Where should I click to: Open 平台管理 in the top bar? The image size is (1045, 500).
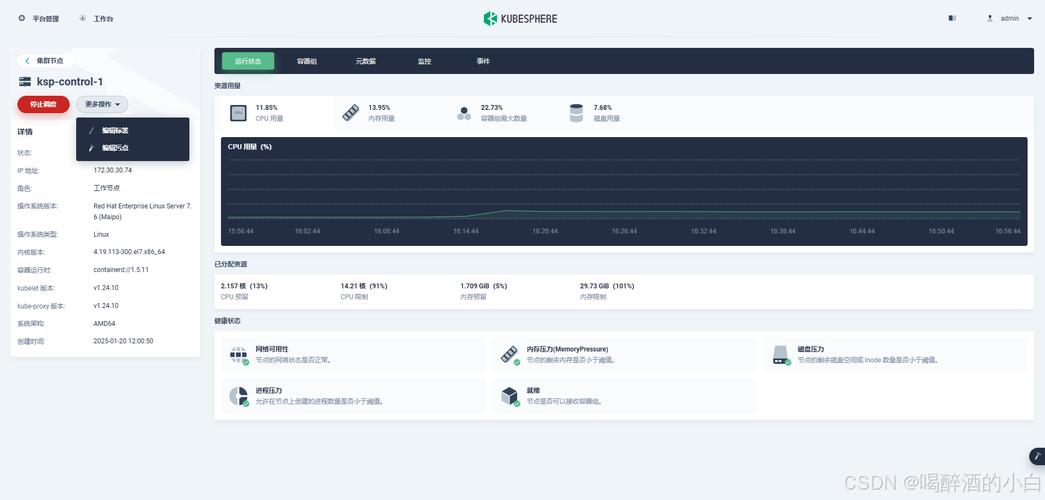(39, 18)
